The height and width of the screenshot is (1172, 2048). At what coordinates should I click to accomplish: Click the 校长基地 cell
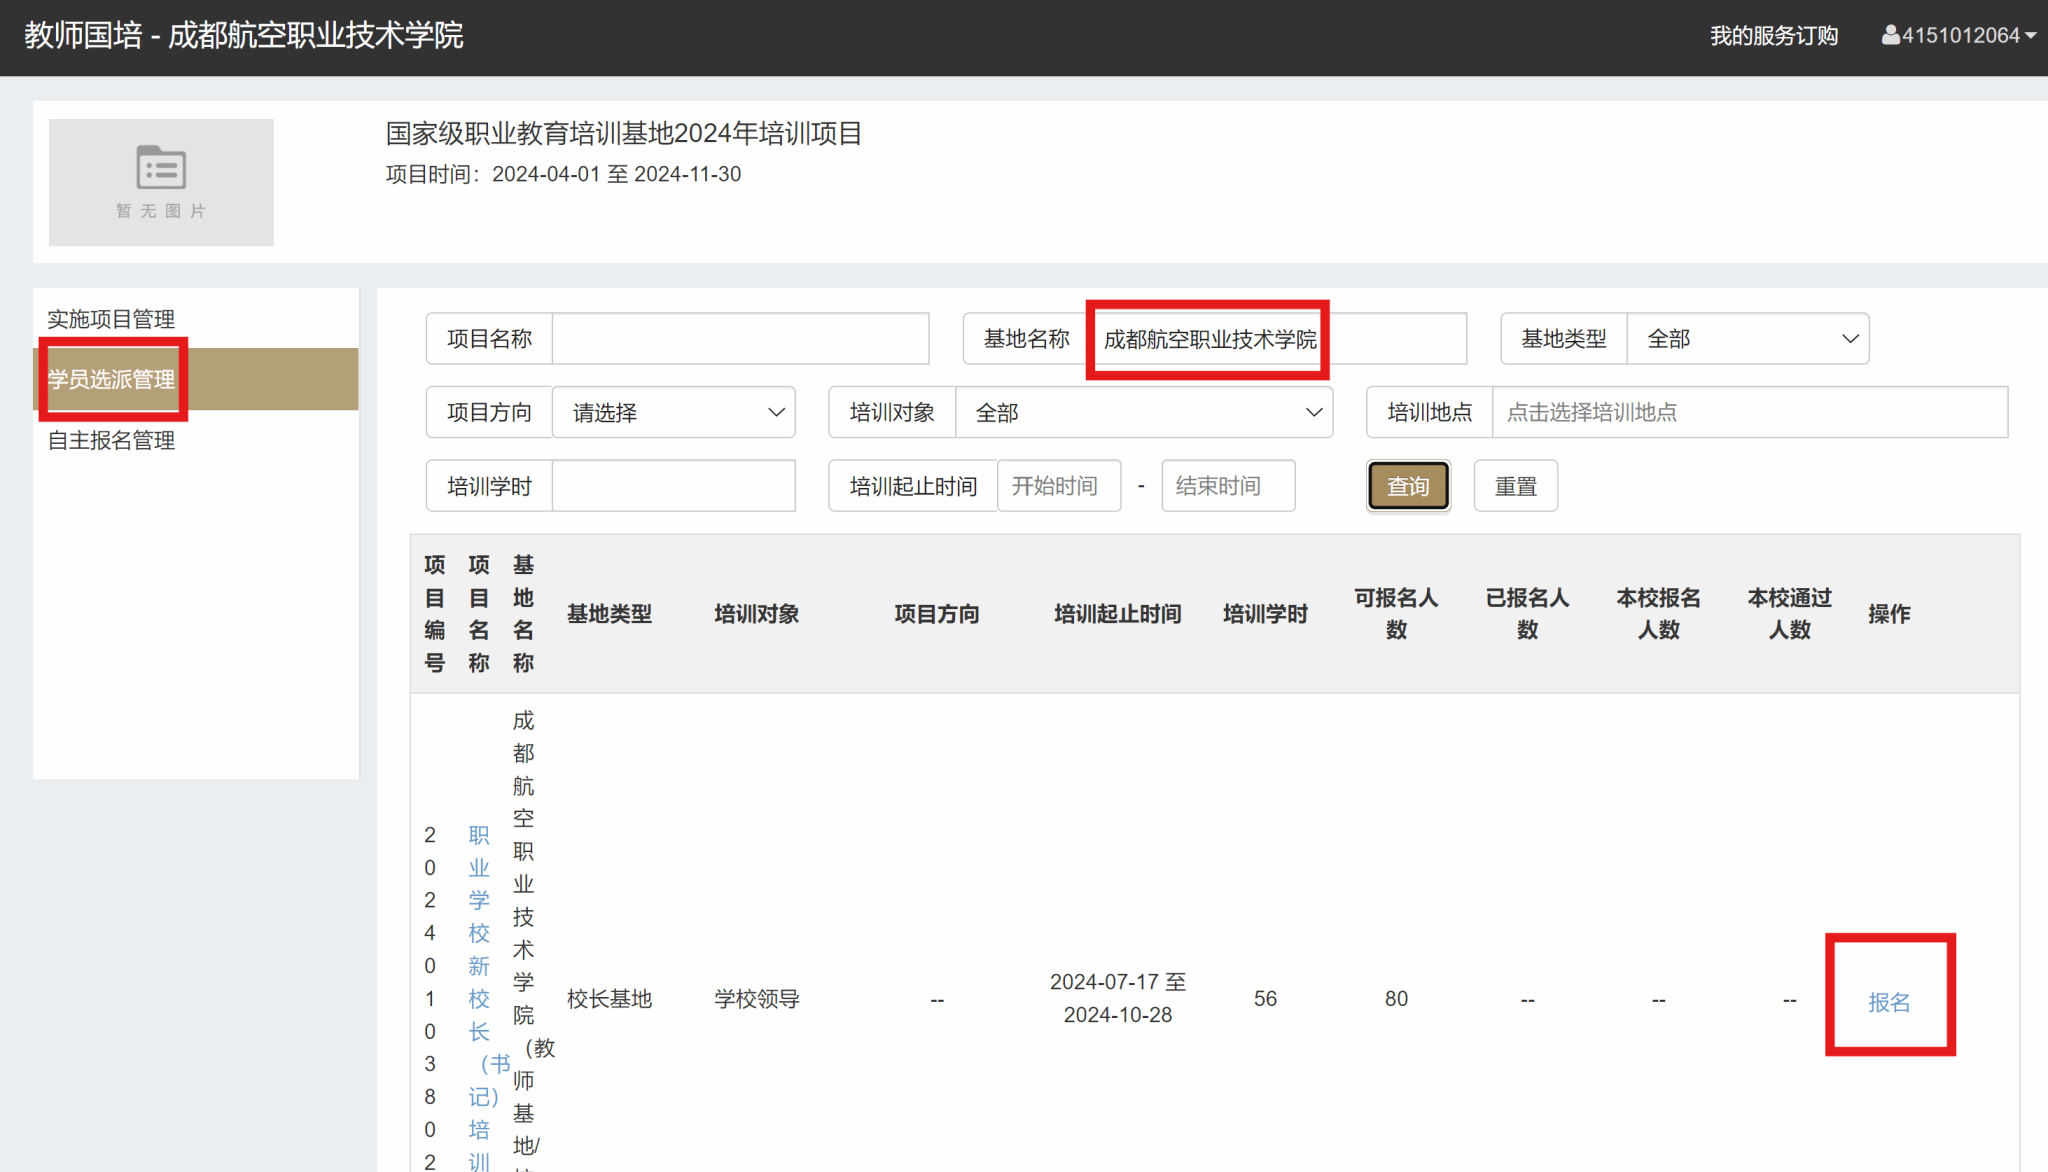[609, 999]
